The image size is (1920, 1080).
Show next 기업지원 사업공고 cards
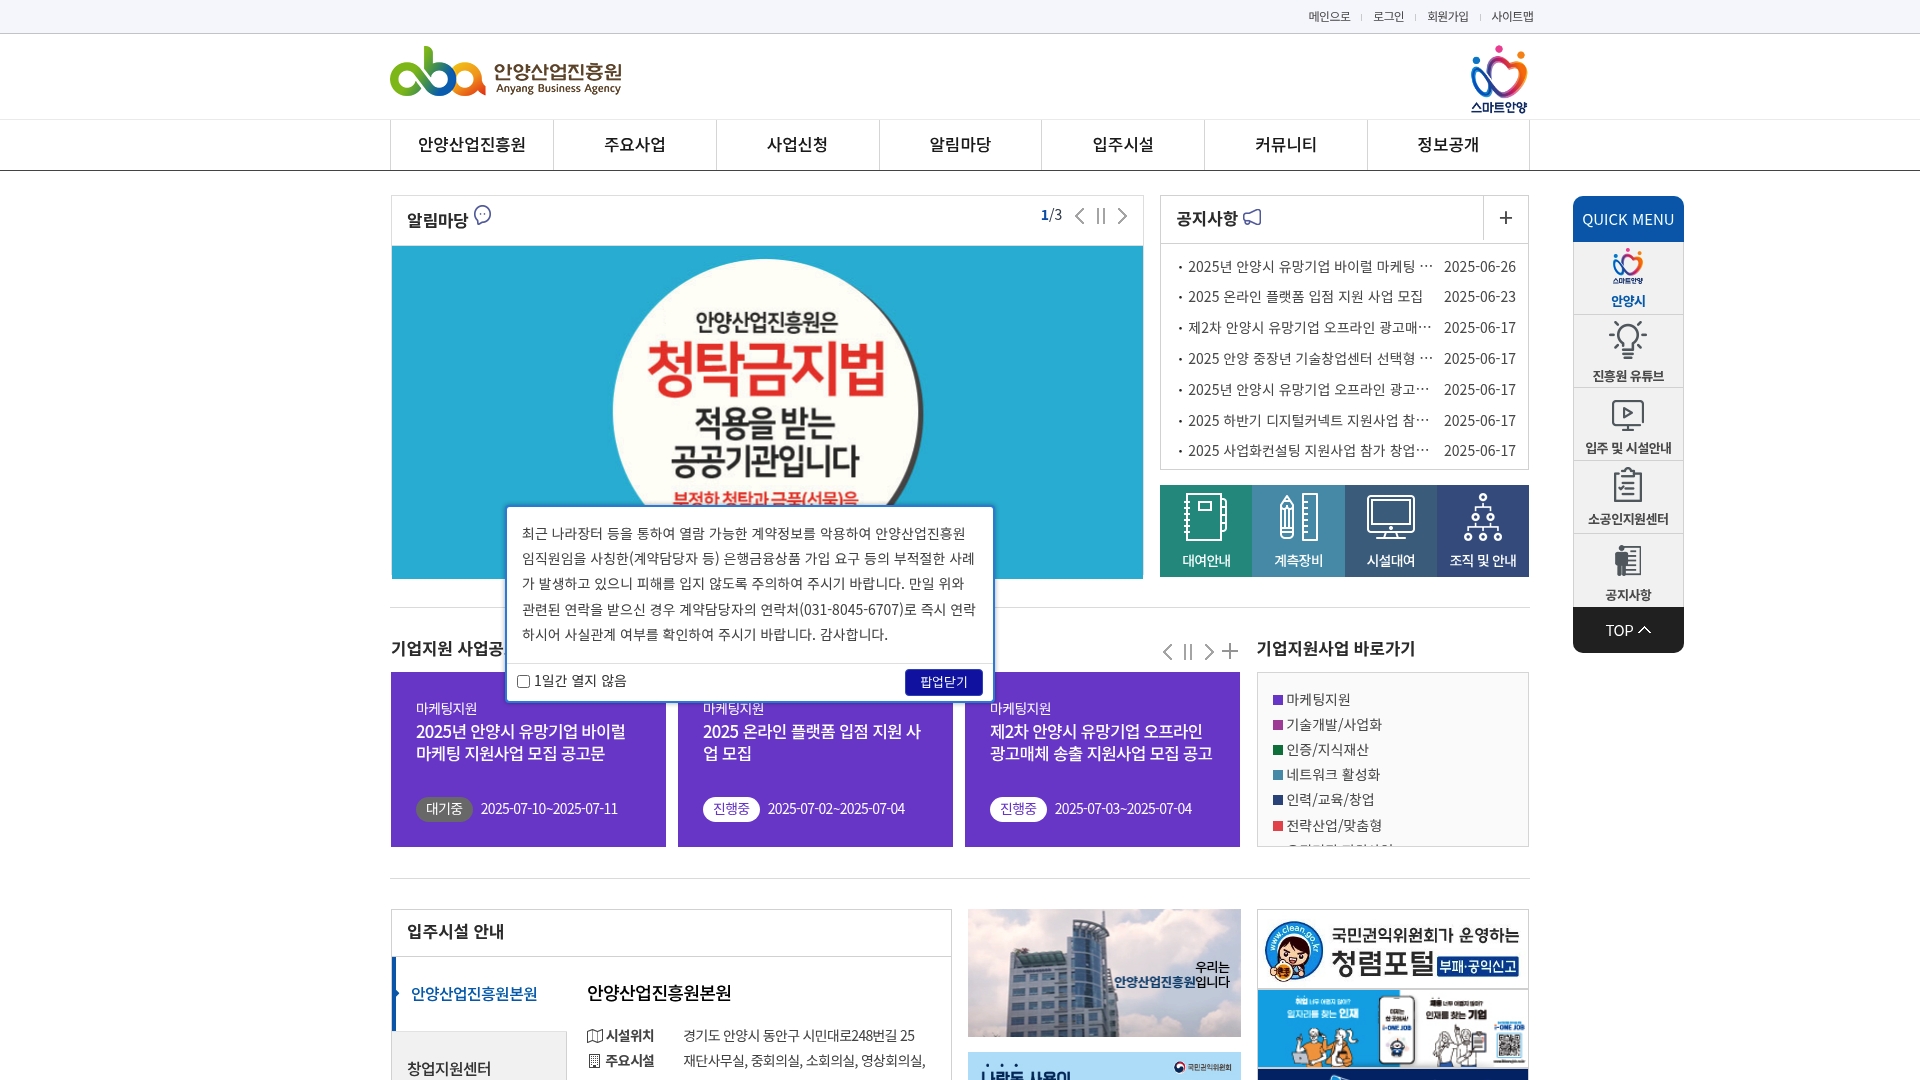click(1209, 652)
